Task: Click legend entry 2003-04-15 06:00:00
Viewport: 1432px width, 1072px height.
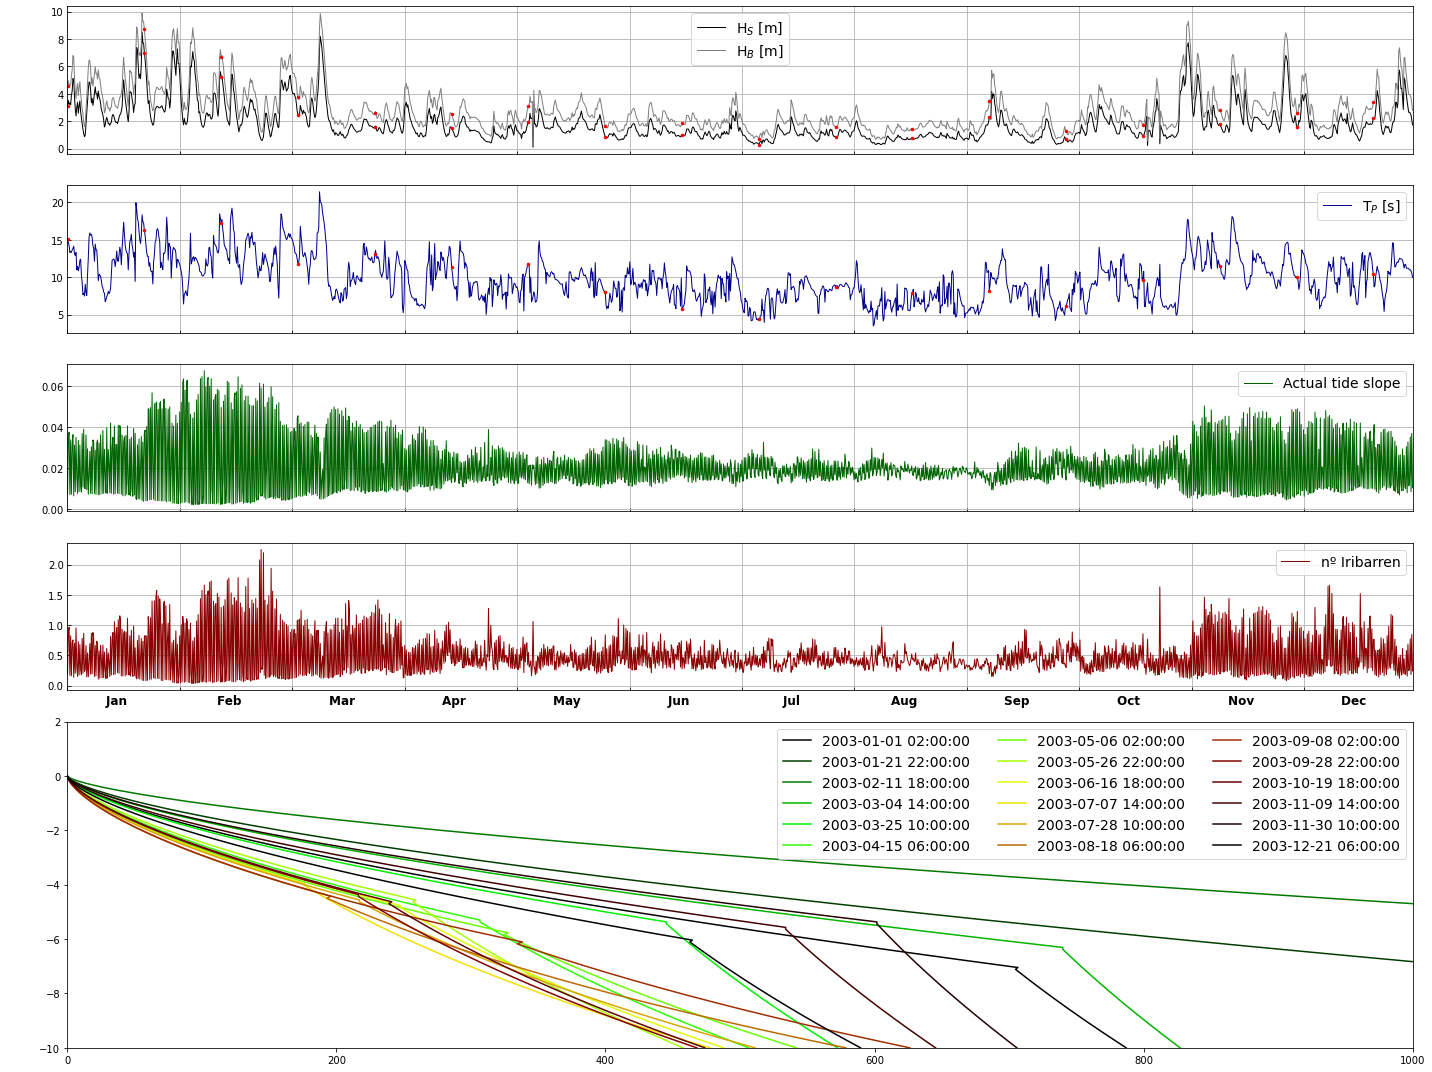Action: point(895,847)
